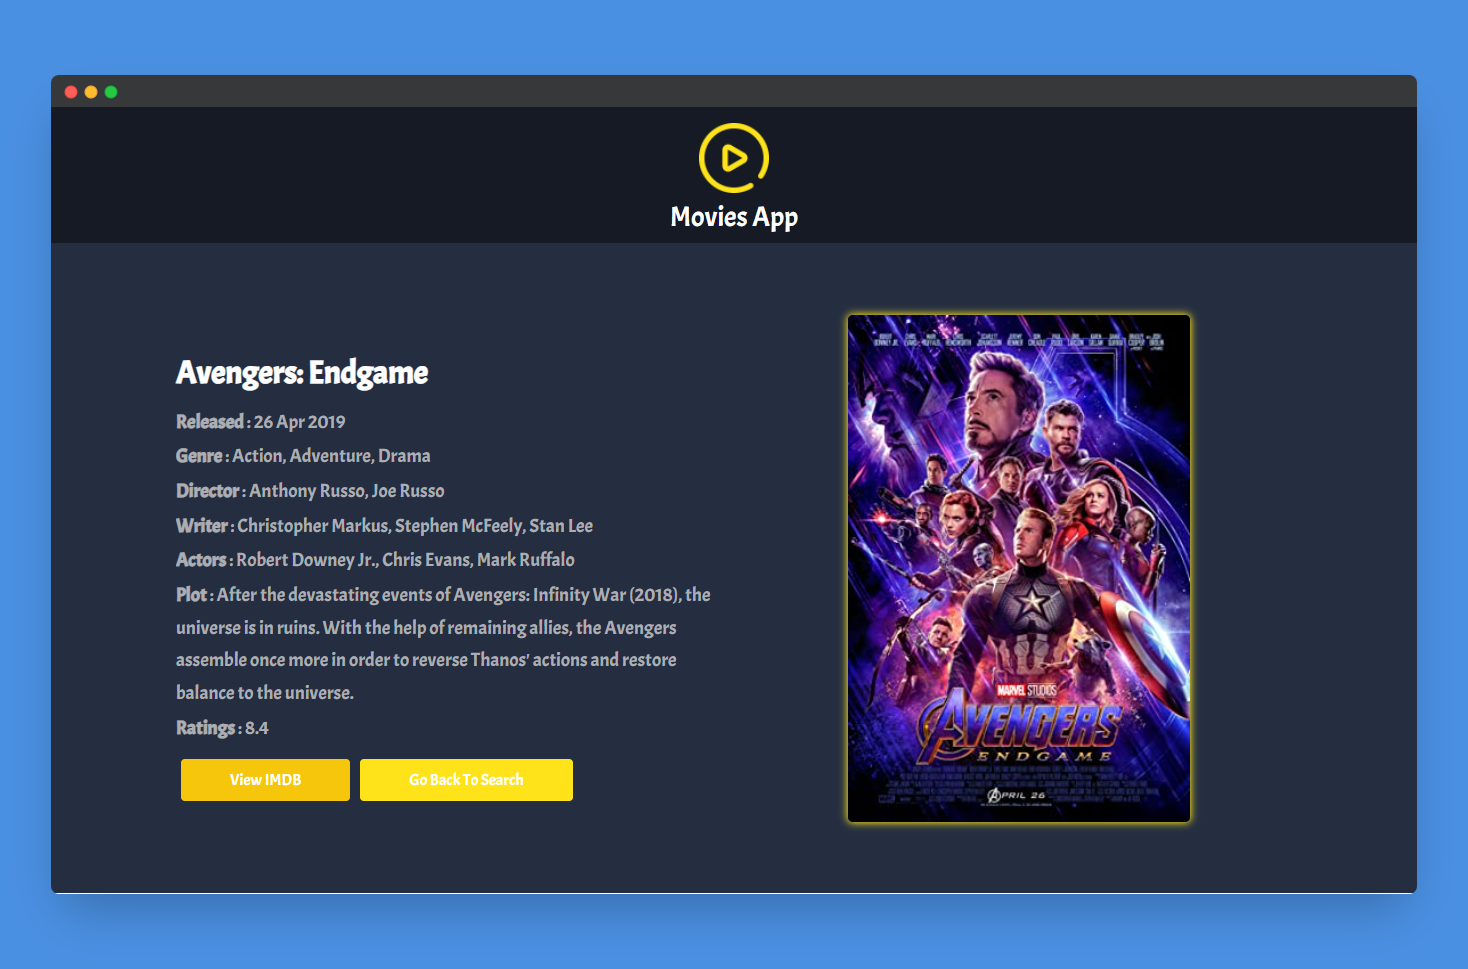The width and height of the screenshot is (1468, 969).
Task: Open the Avengers Endgame poster image
Action: 1019,569
